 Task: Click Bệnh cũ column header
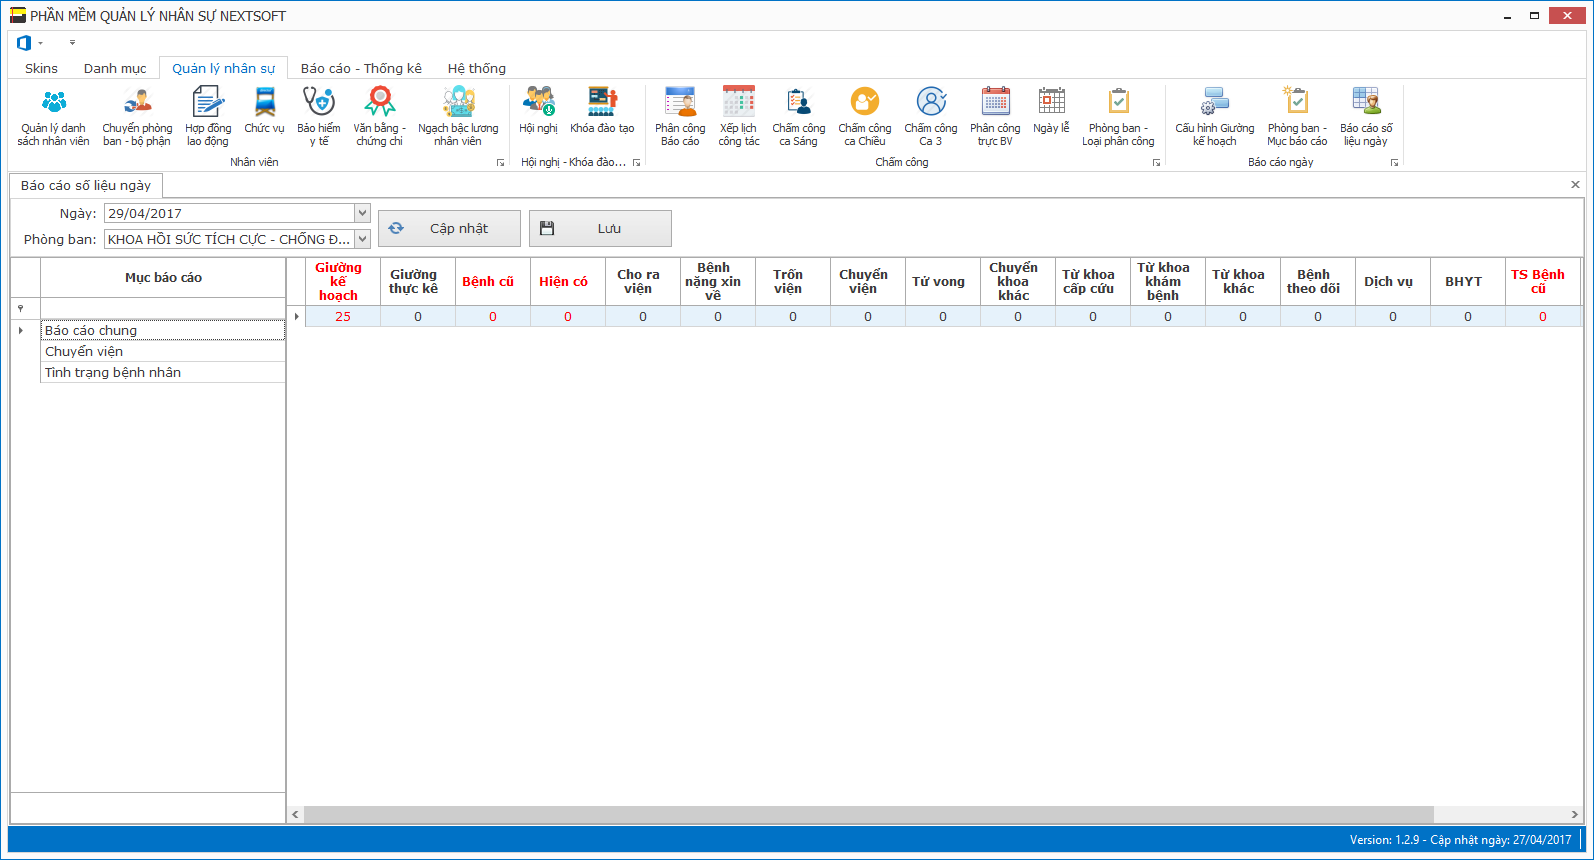(x=493, y=281)
